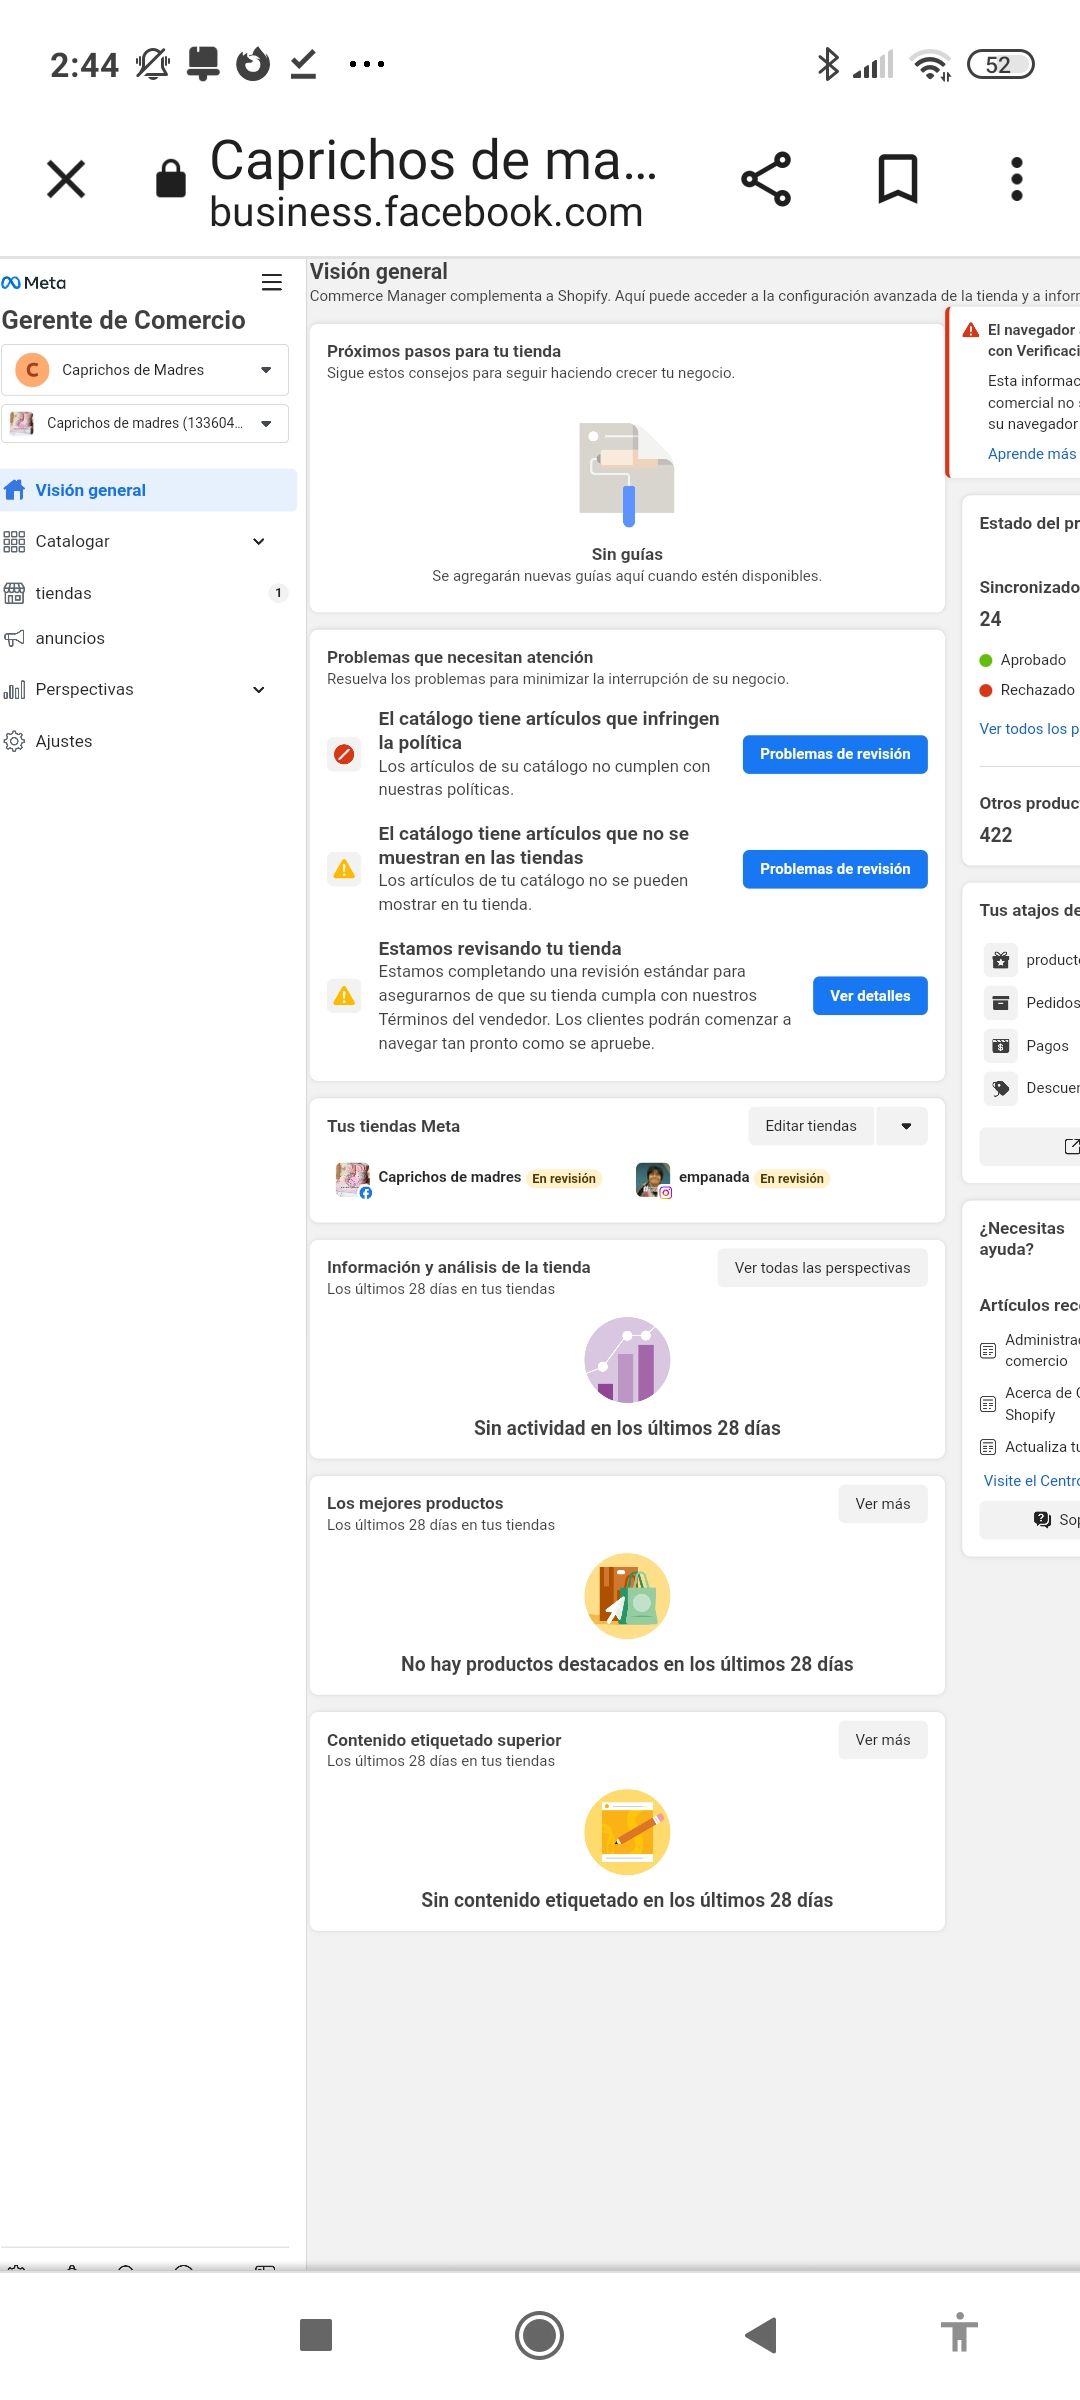The width and height of the screenshot is (1080, 2400).
Task: Tap the Android back triangle button
Action: point(761,2335)
